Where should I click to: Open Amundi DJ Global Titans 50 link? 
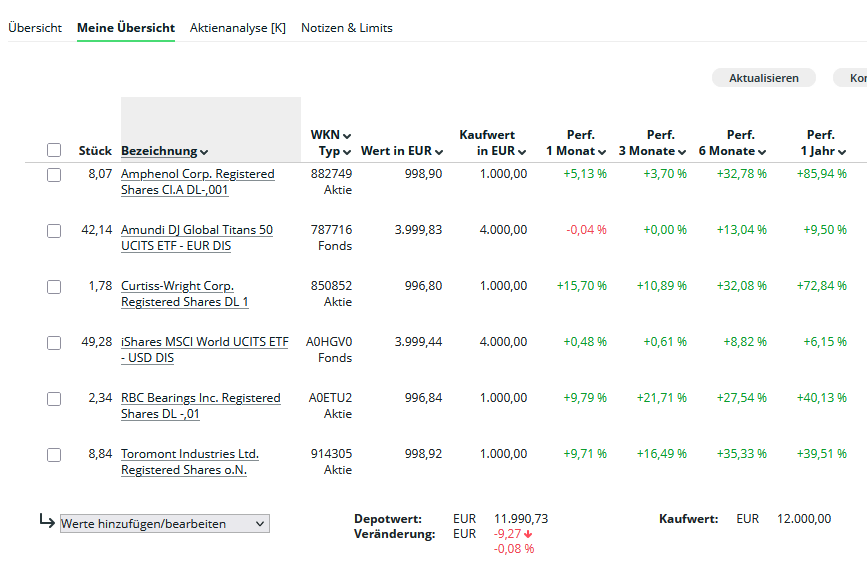click(x=197, y=237)
